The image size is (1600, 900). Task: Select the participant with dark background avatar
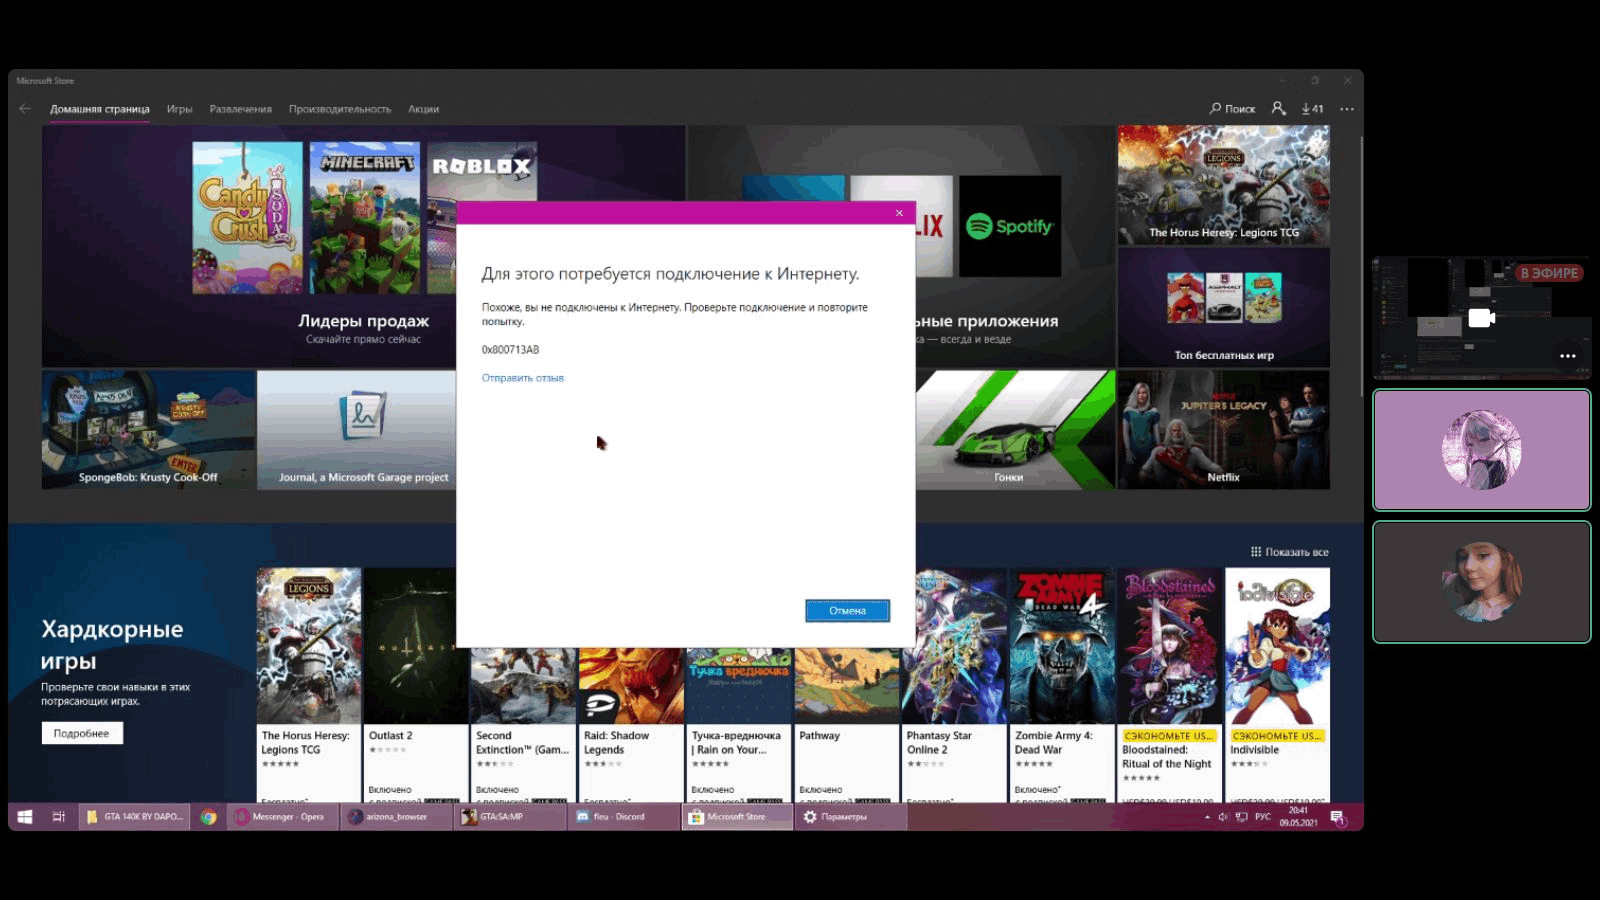click(x=1481, y=582)
